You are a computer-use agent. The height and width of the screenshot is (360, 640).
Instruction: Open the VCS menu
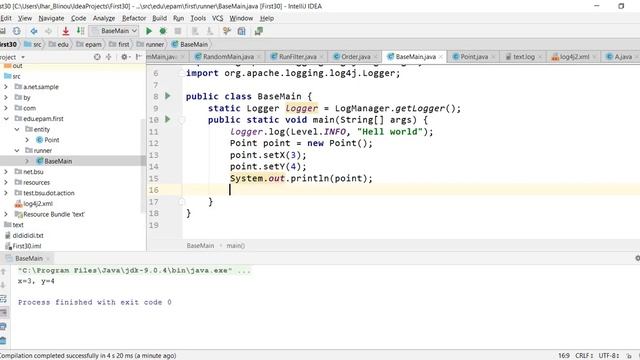pos(218,18)
